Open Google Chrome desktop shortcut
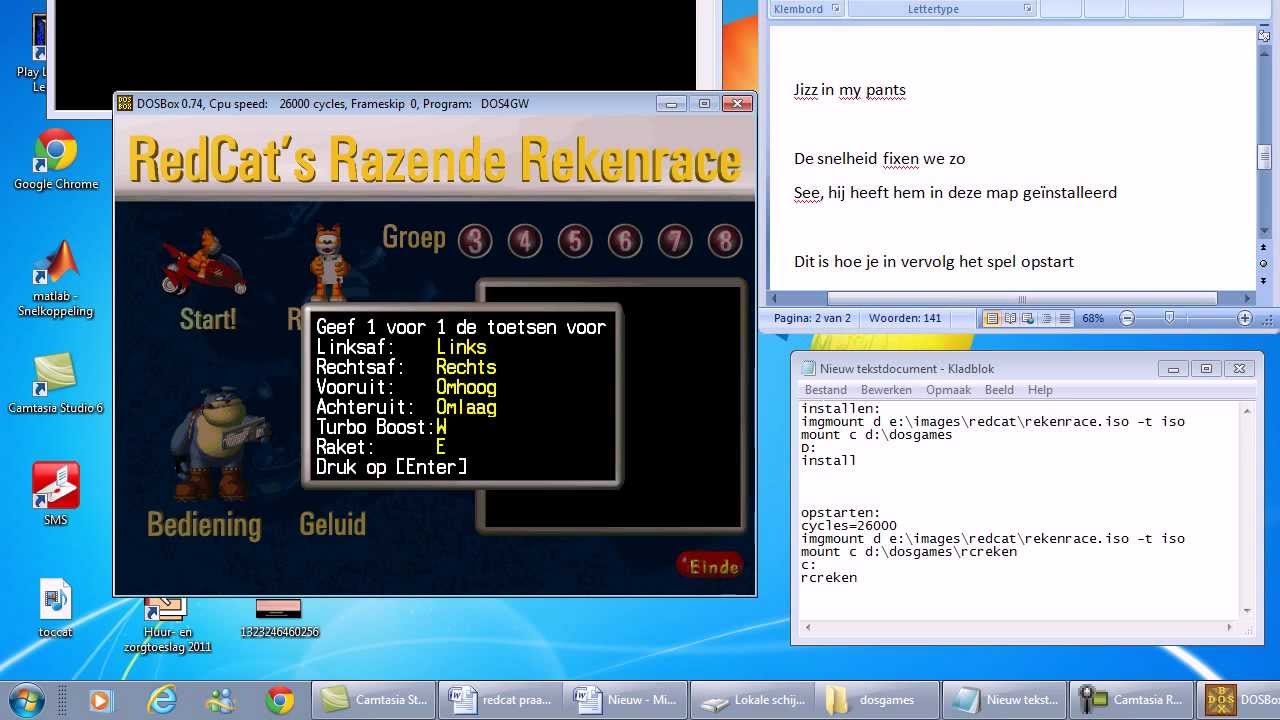The width and height of the screenshot is (1280, 720). click(x=56, y=160)
